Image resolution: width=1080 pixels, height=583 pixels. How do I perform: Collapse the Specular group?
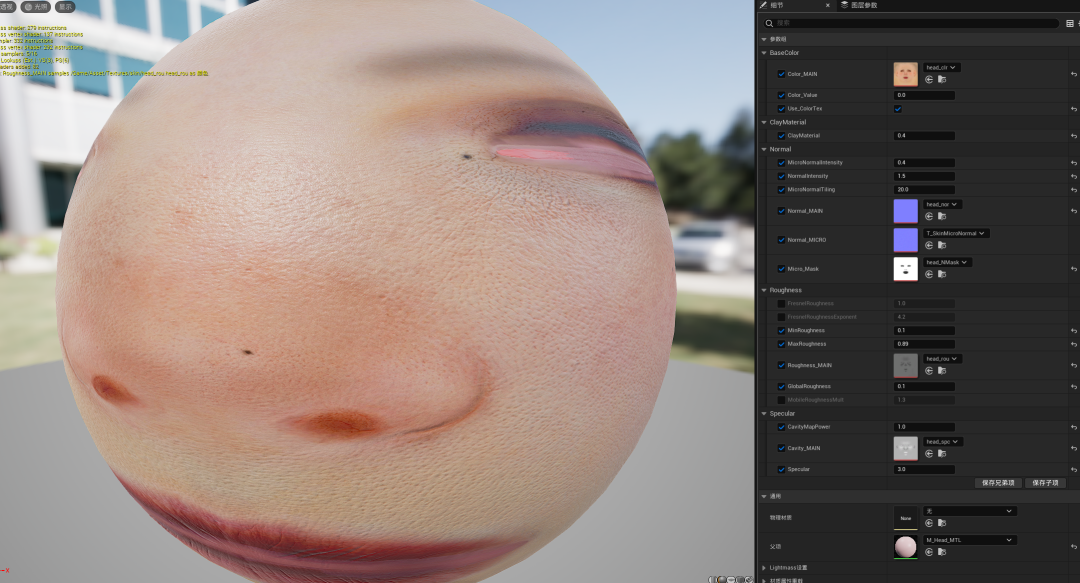point(764,413)
